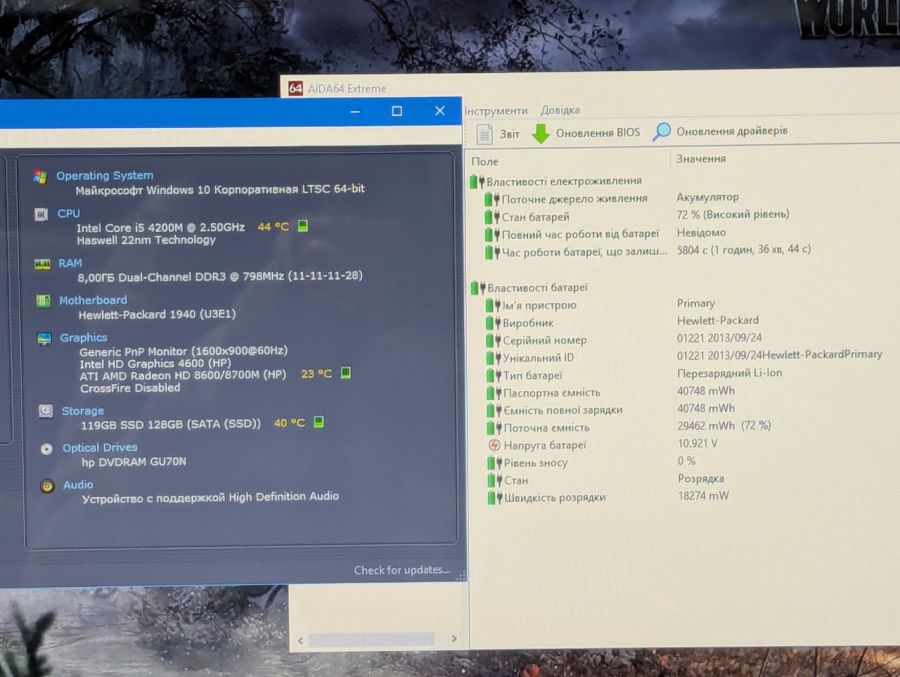Click the right arrow of horizontal scrollbar
The height and width of the screenshot is (677, 900).
click(x=454, y=639)
